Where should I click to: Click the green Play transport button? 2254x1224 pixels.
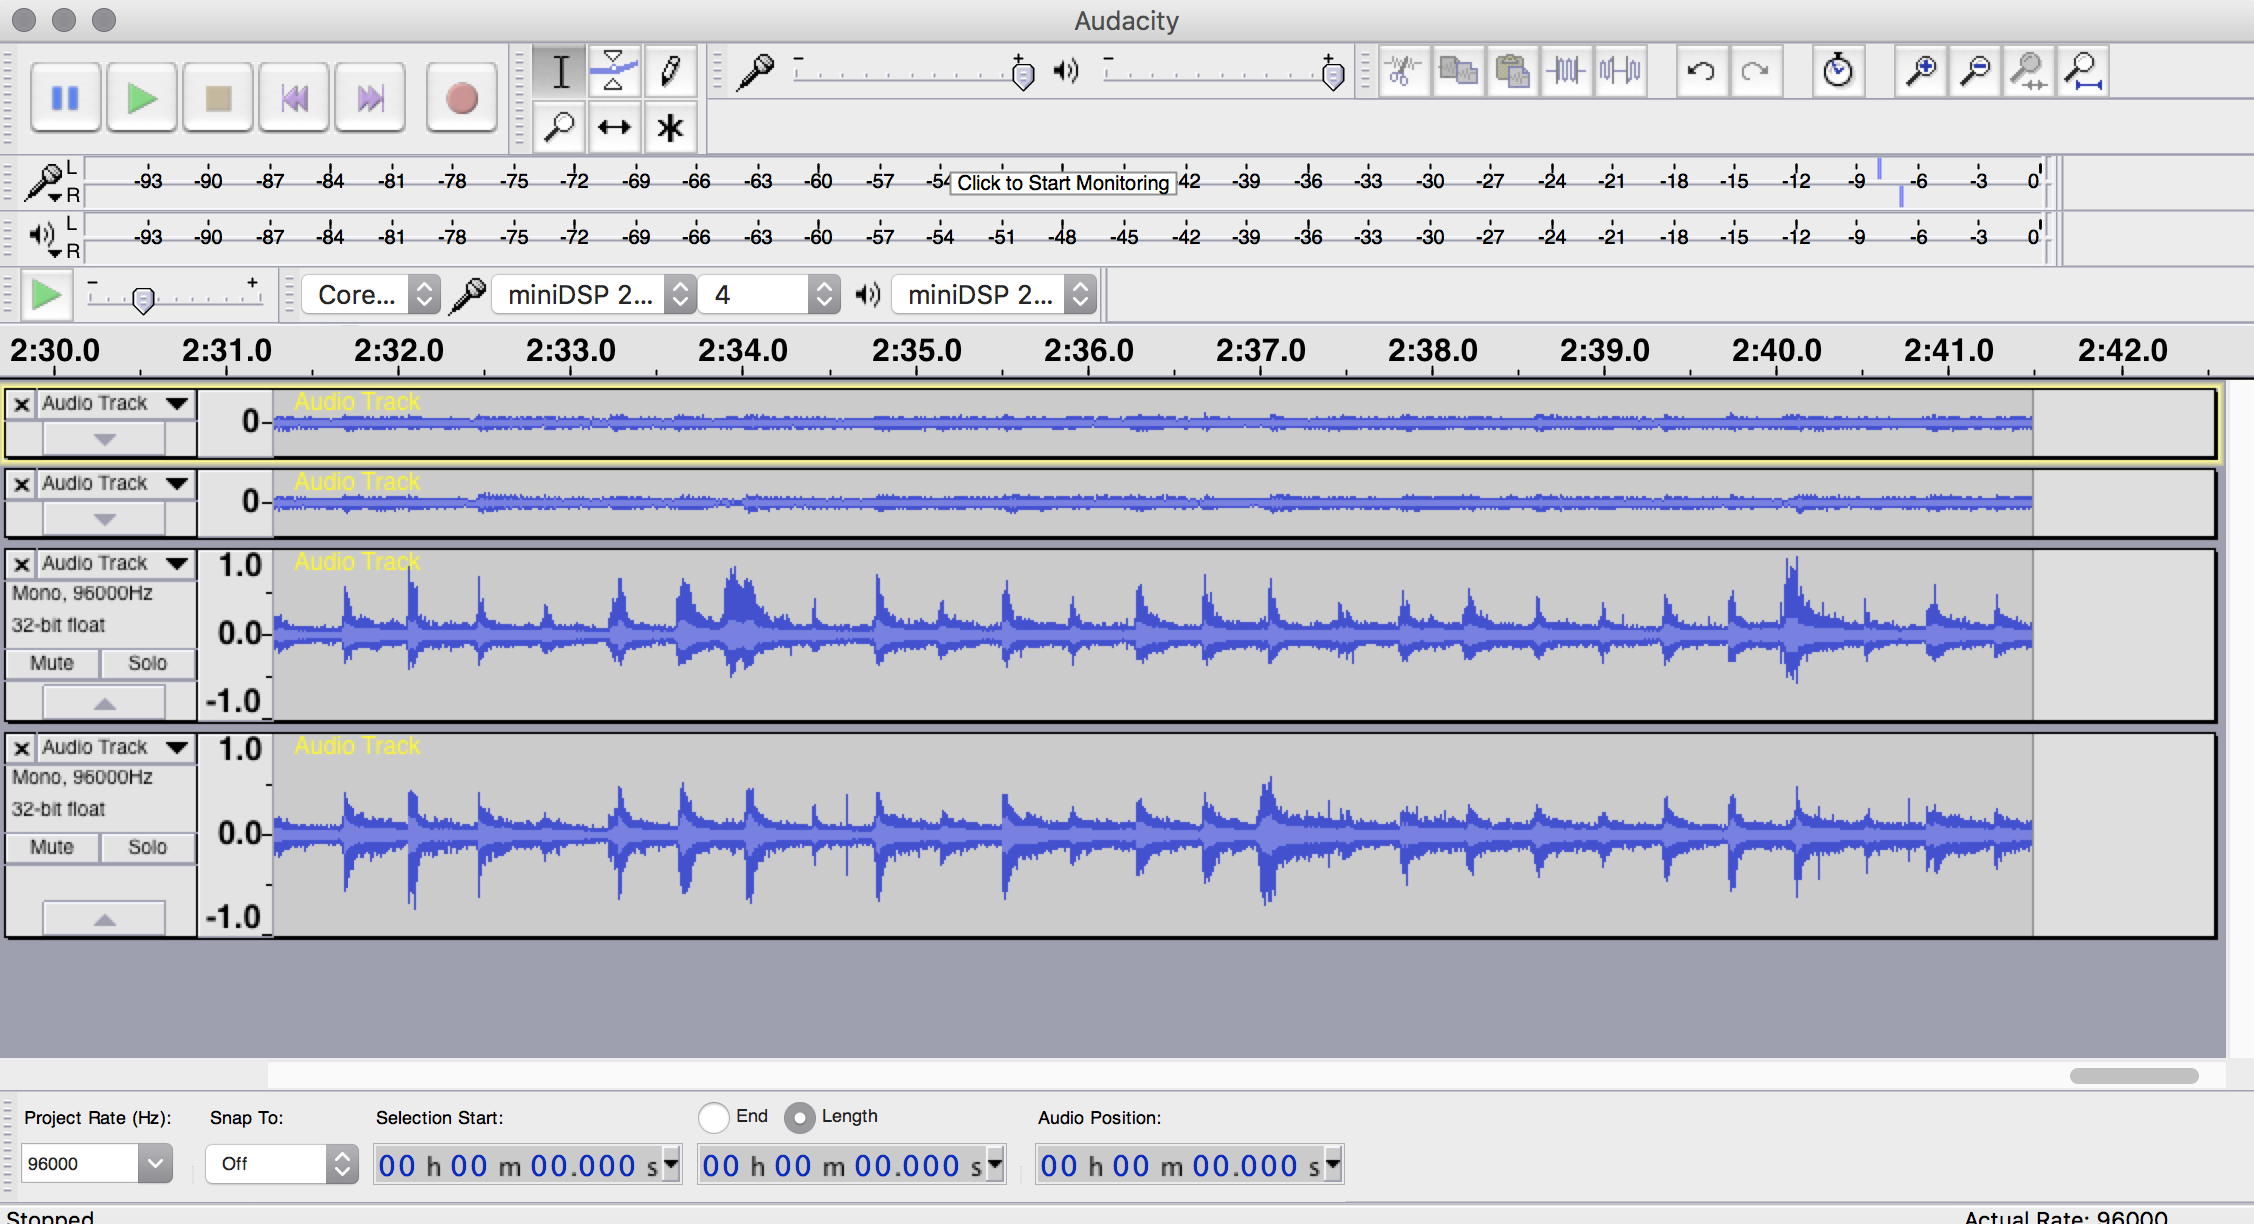click(x=142, y=98)
